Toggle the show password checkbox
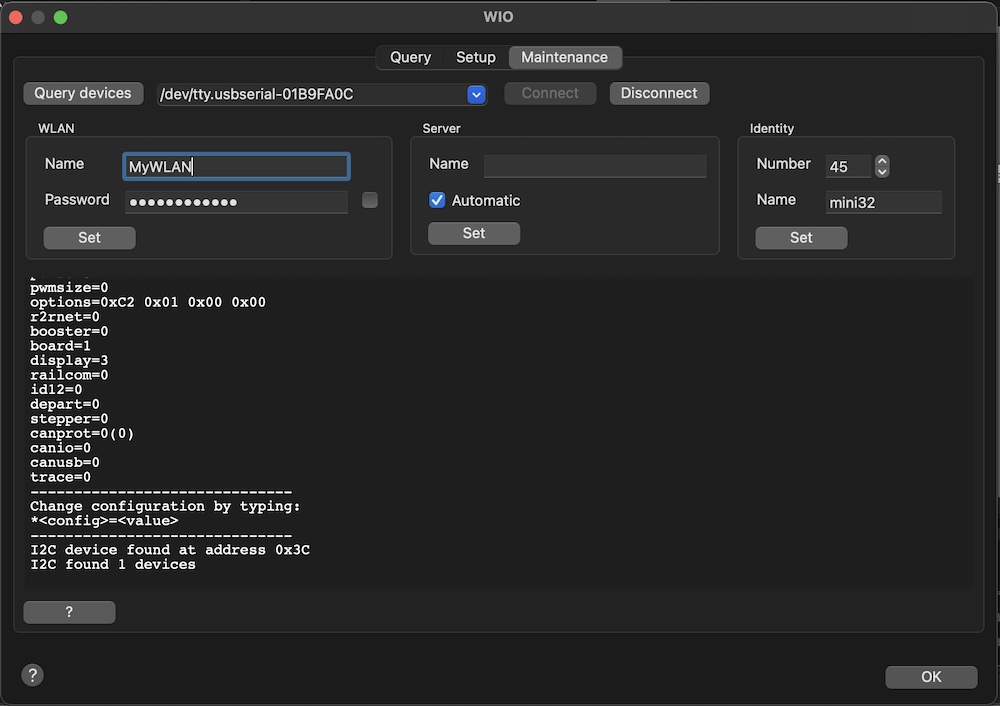1000x706 pixels. pos(370,200)
